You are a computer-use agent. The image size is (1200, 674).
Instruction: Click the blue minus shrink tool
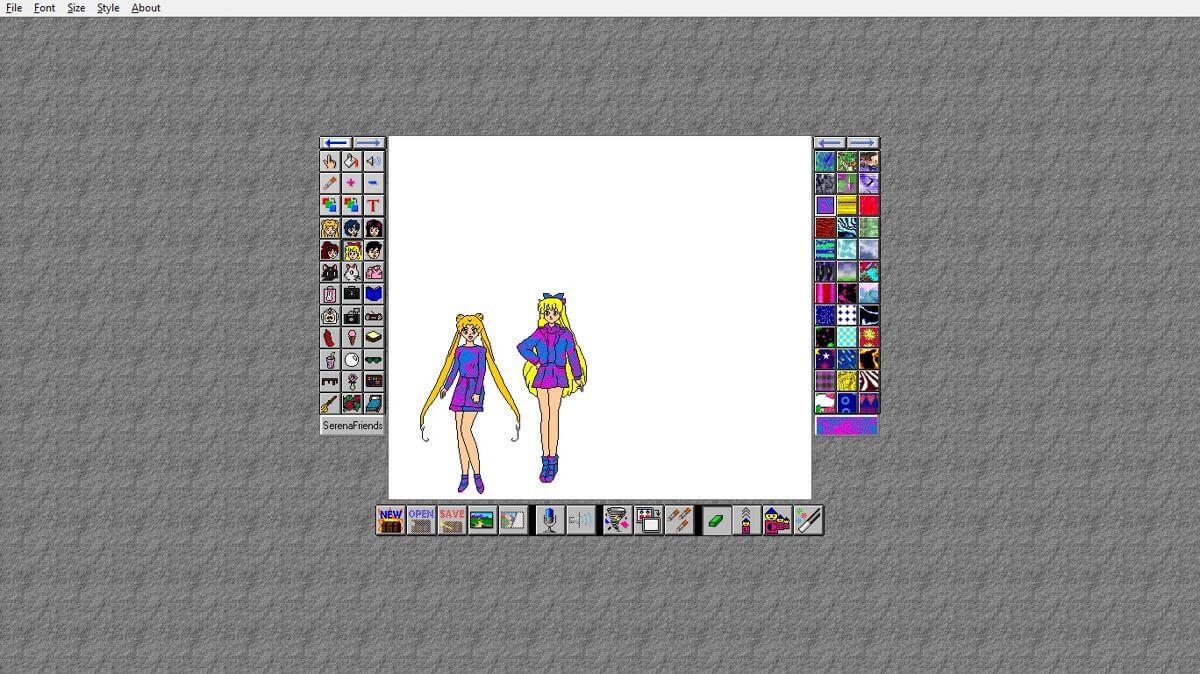(373, 183)
